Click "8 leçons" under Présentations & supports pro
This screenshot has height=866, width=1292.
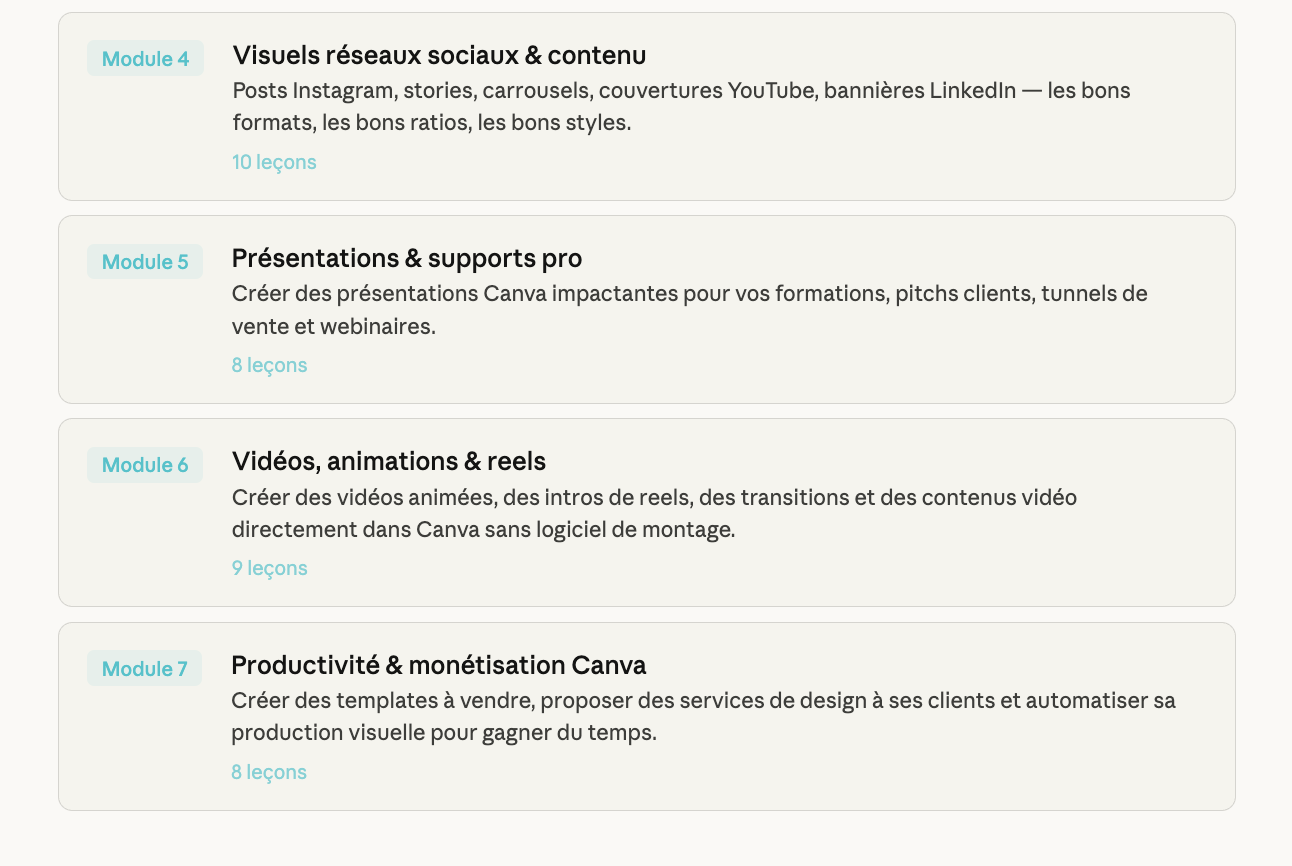point(269,365)
